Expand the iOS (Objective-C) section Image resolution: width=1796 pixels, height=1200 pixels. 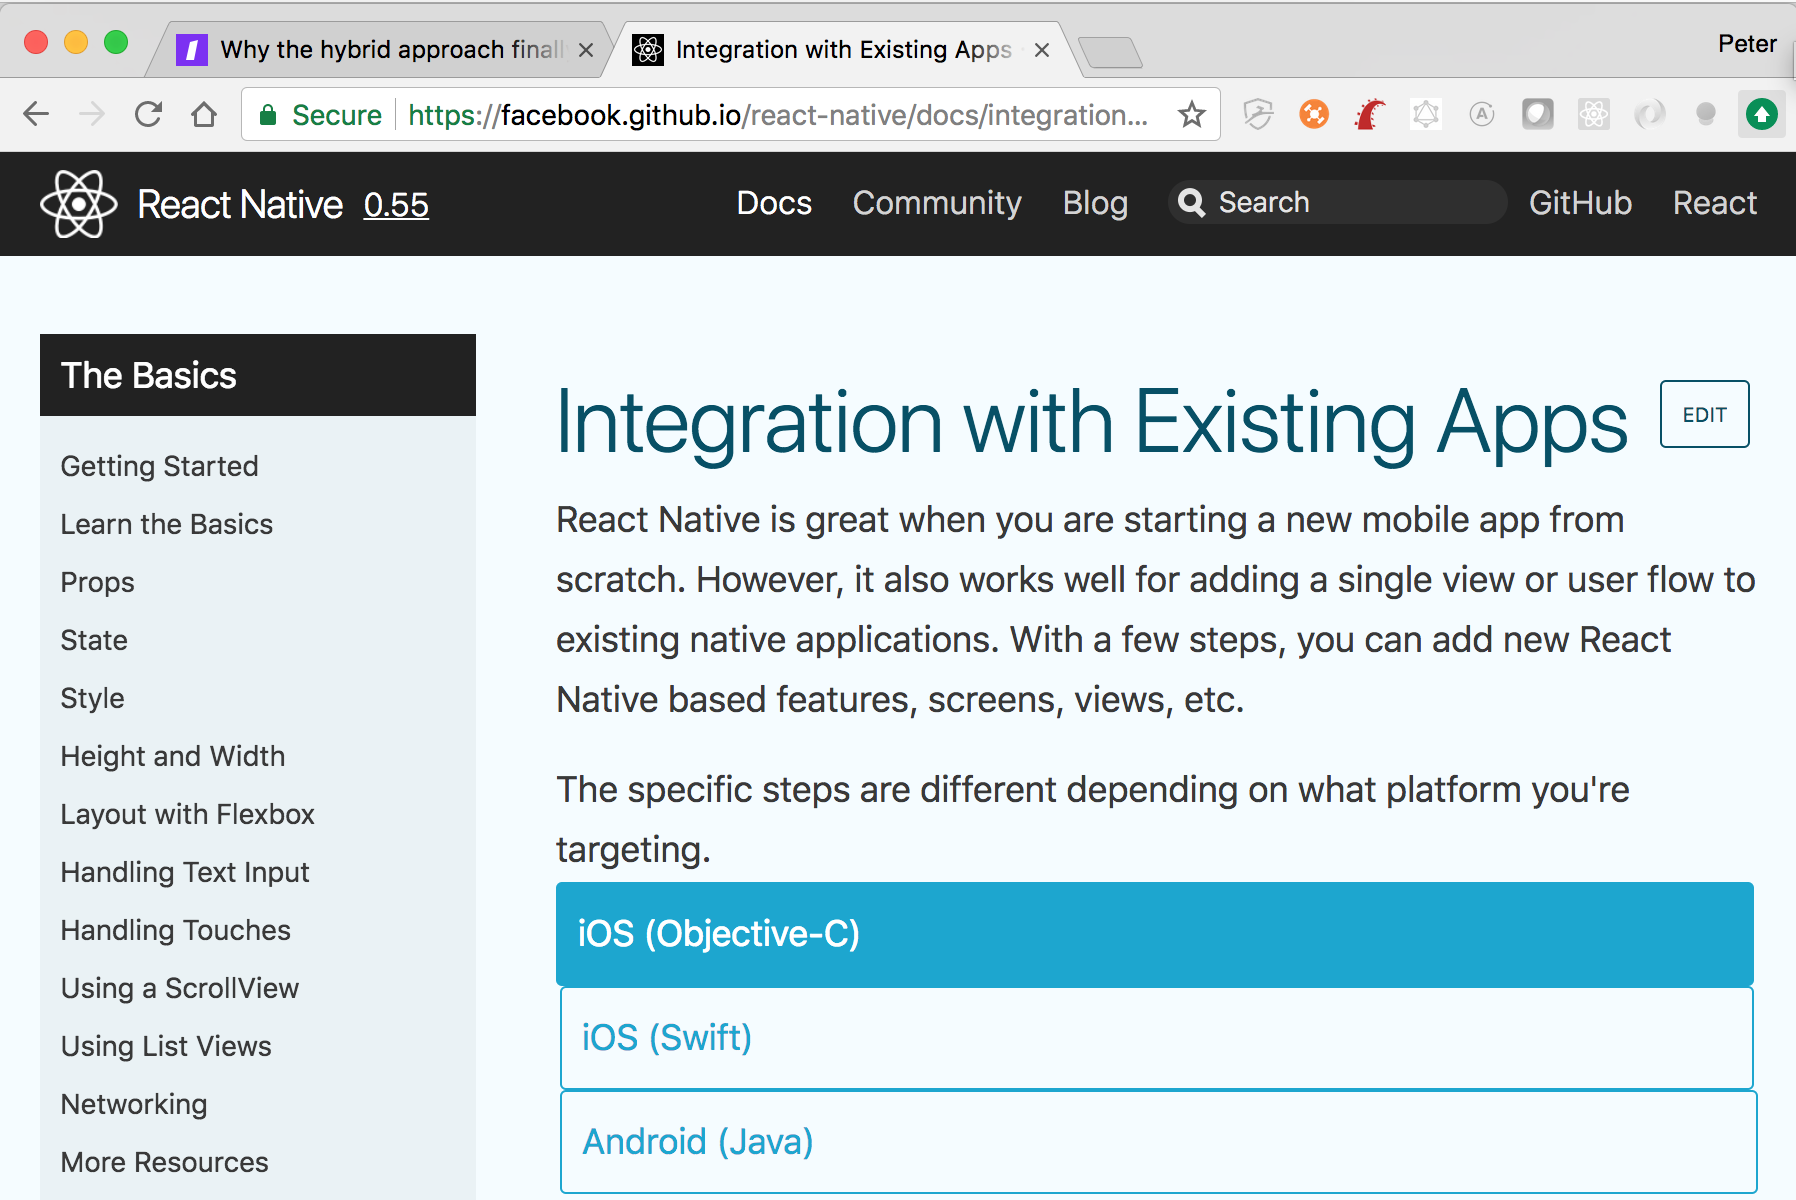pyautogui.click(x=1155, y=934)
